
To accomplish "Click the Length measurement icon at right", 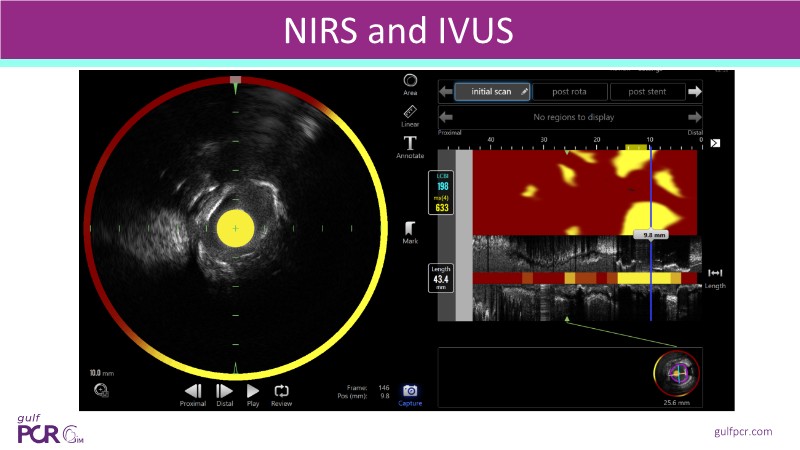I will (x=715, y=273).
